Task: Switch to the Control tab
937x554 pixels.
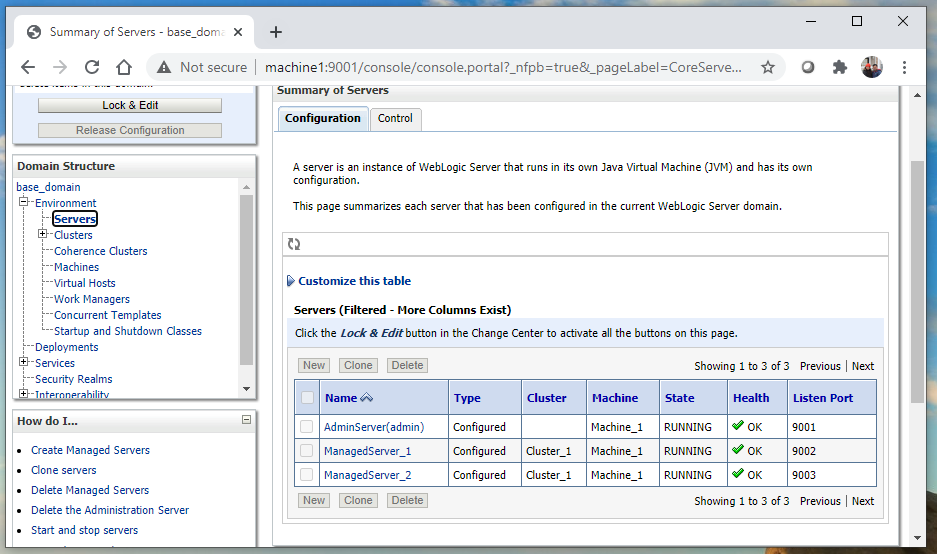Action: point(395,118)
